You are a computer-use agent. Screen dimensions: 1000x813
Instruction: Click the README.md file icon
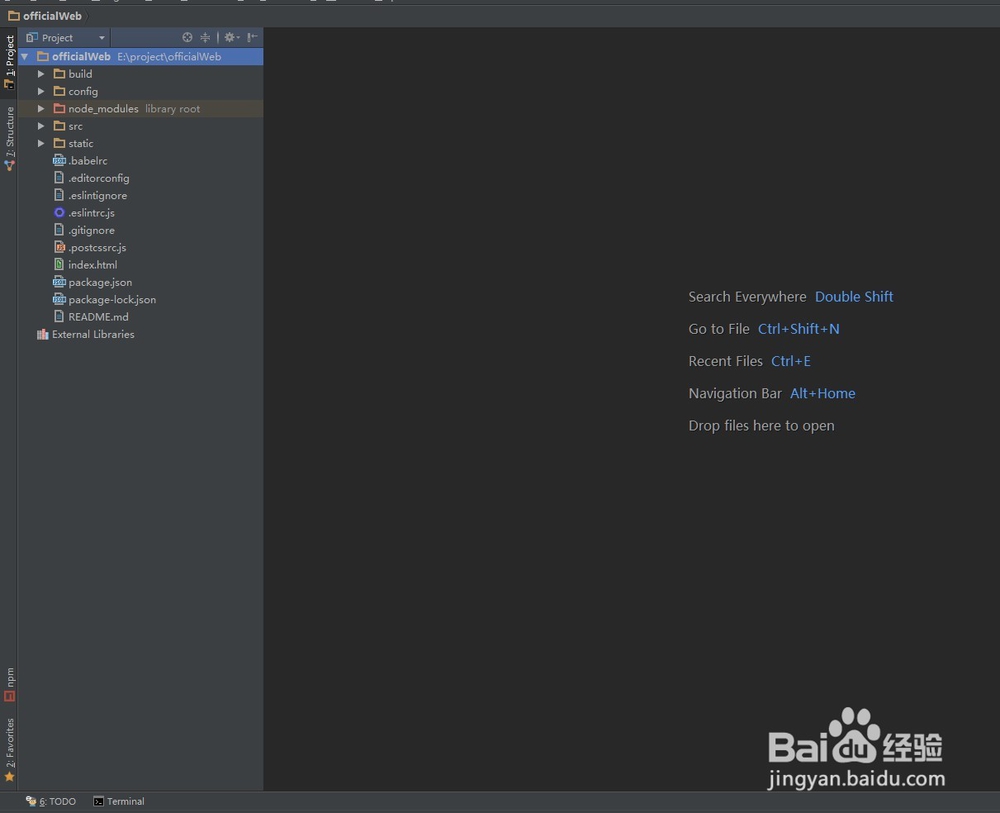[59, 316]
